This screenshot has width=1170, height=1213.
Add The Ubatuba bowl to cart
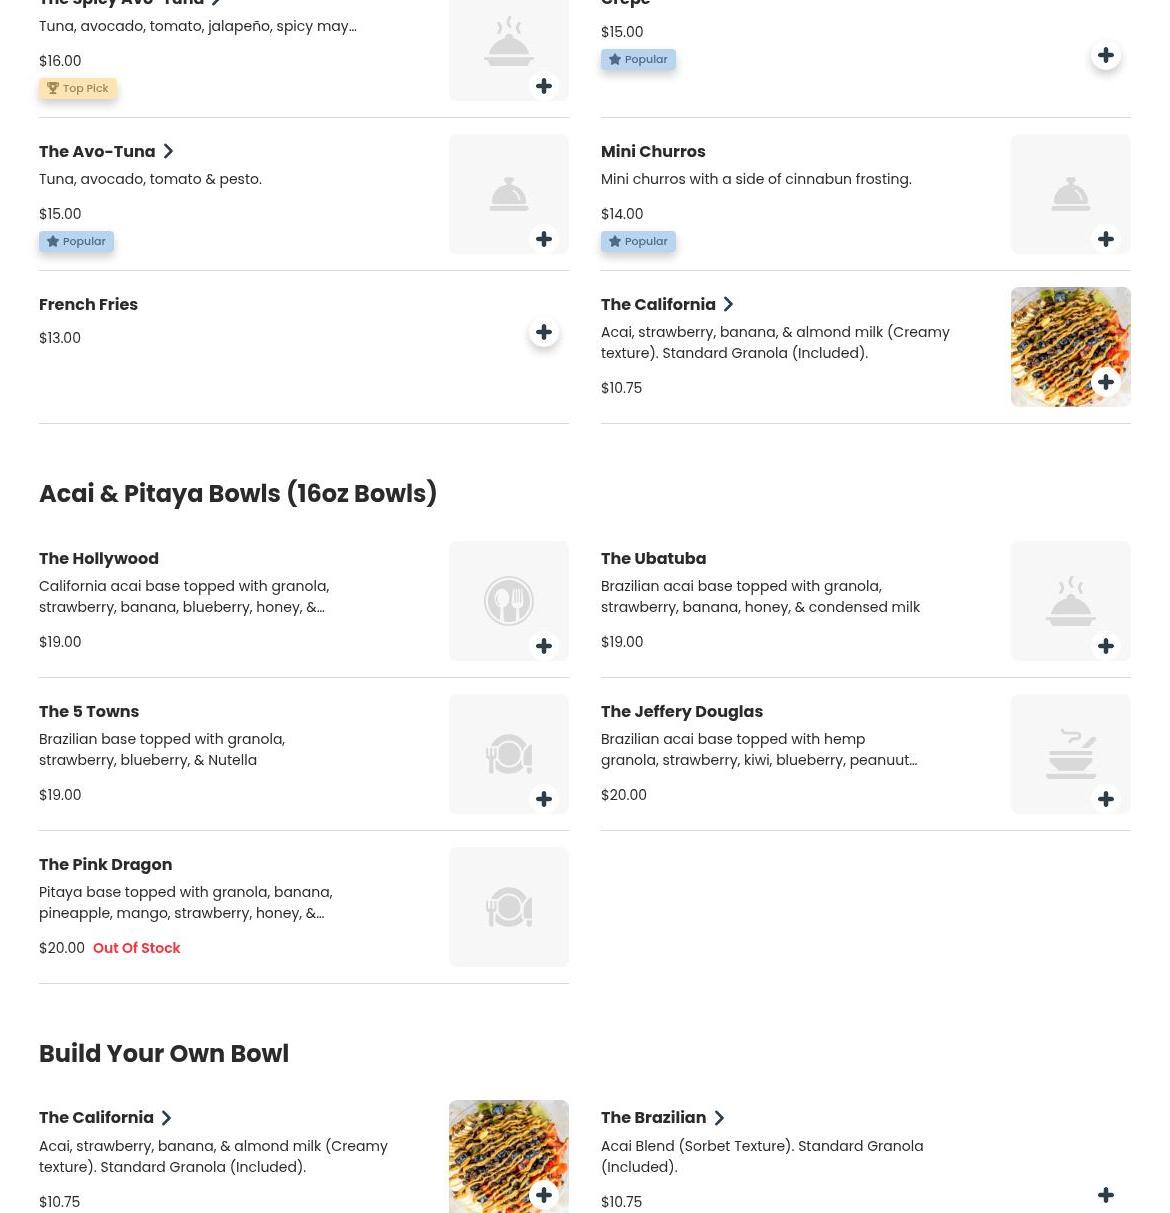[x=1106, y=646]
